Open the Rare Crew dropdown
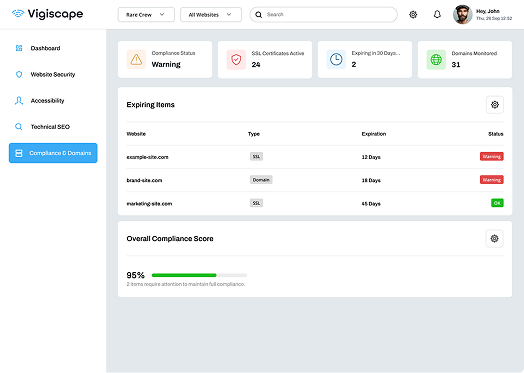Screen dimensions: 524x373 pos(146,15)
